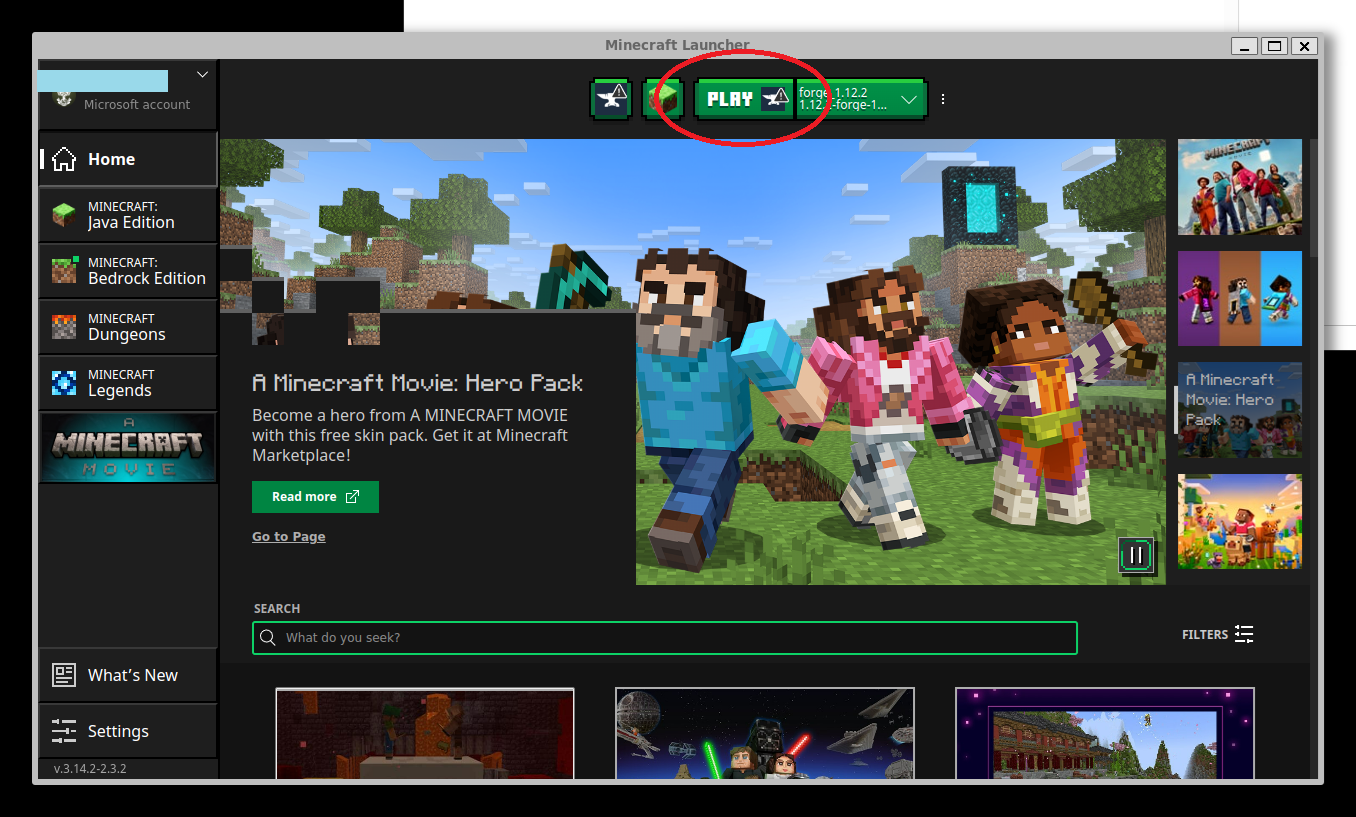Pause the hero carousel
1356x817 pixels.
tap(1137, 555)
